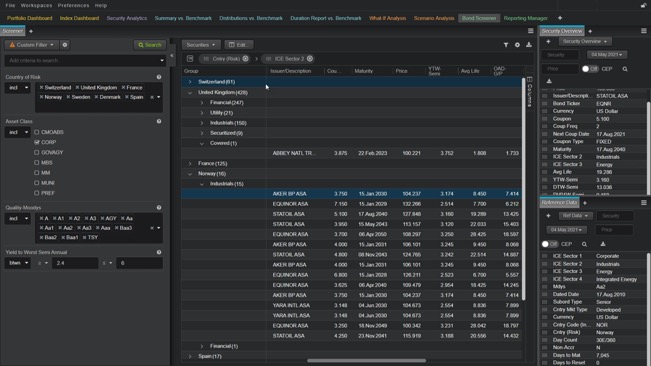Uncheck the CORP asset class
This screenshot has width=651, height=366.
coord(37,142)
